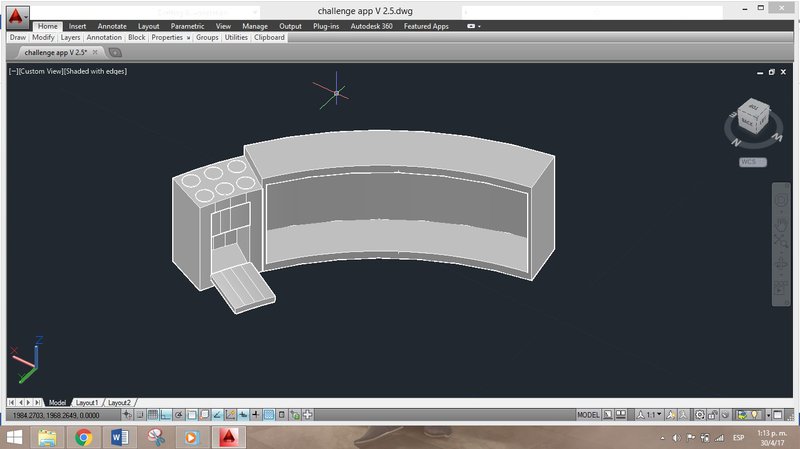
Task: Toggle Grid display in status bar
Action: (x=153, y=415)
